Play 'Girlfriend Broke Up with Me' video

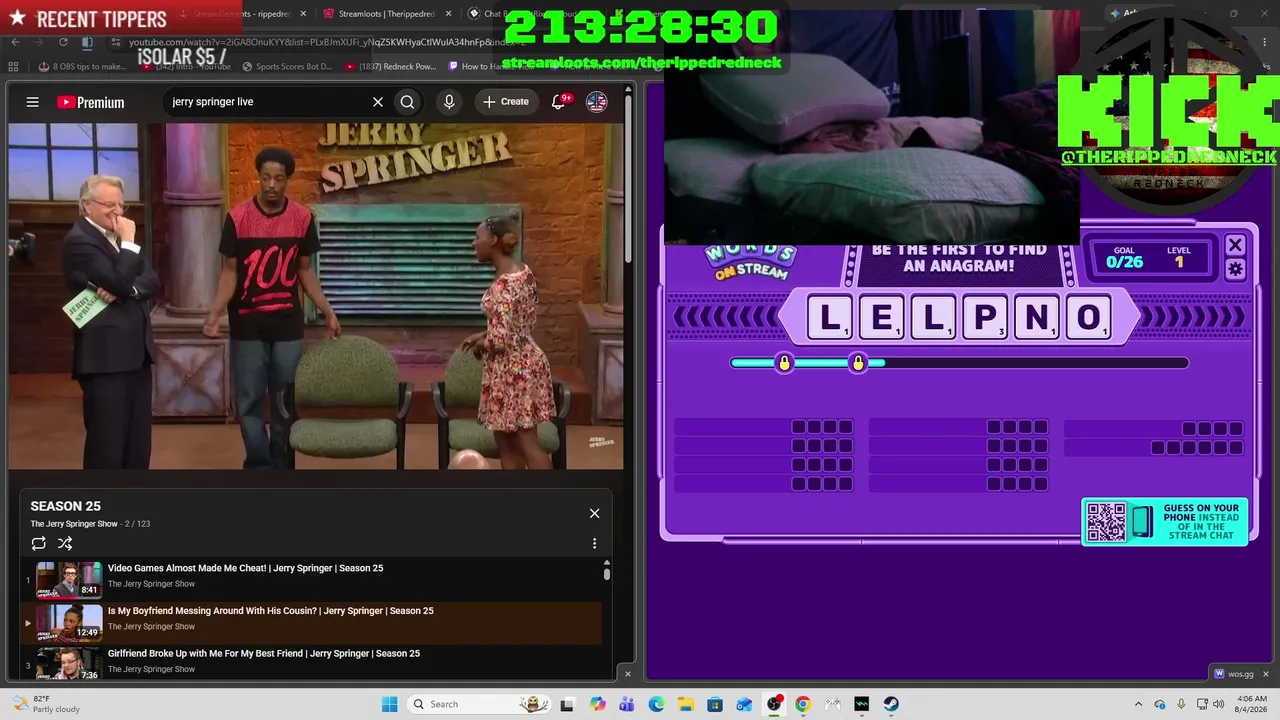264,653
